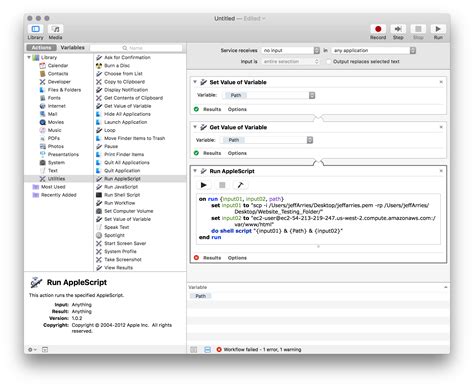The height and width of the screenshot is (388, 474).
Task: Select Contacts category icon
Action: [x=42, y=74]
